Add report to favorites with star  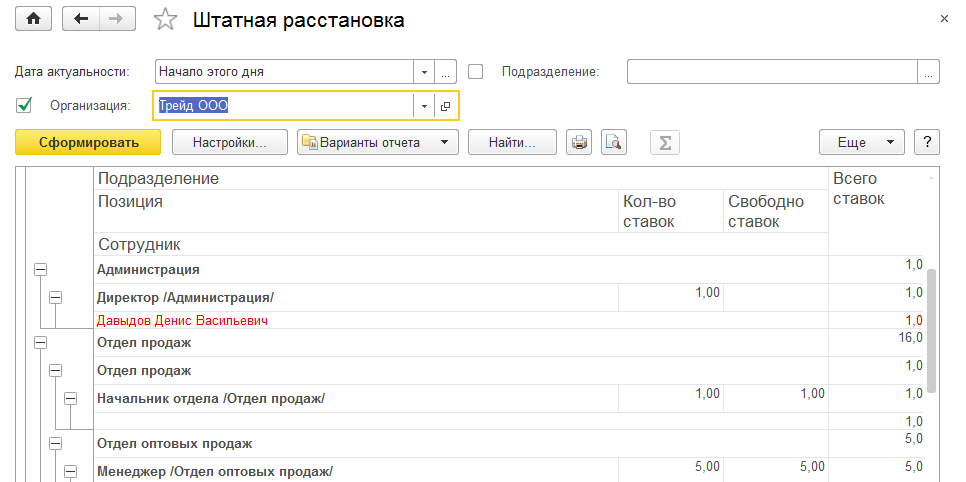[166, 20]
